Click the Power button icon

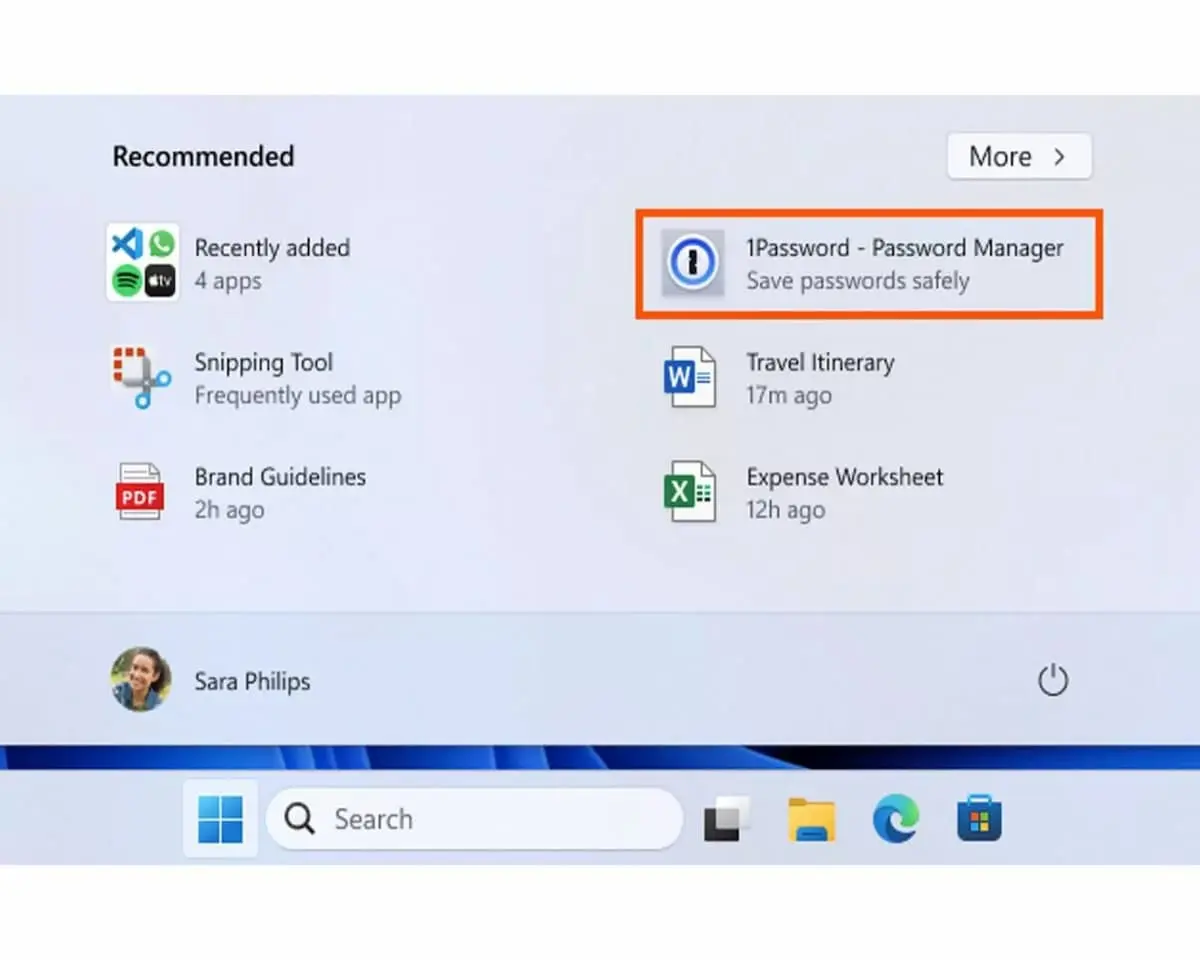1052,681
